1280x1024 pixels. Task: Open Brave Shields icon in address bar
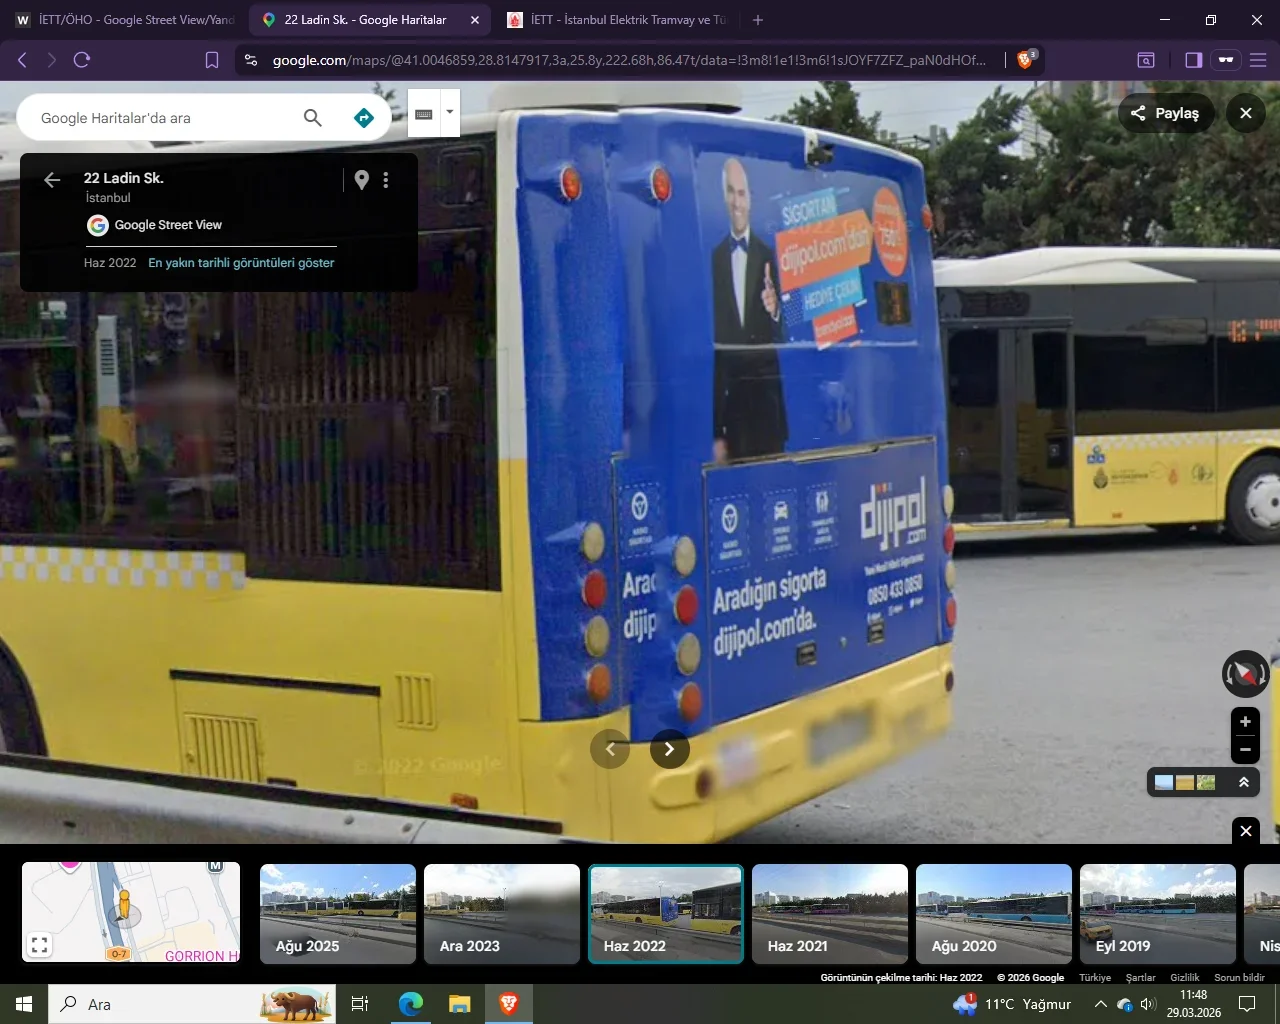tap(1025, 60)
